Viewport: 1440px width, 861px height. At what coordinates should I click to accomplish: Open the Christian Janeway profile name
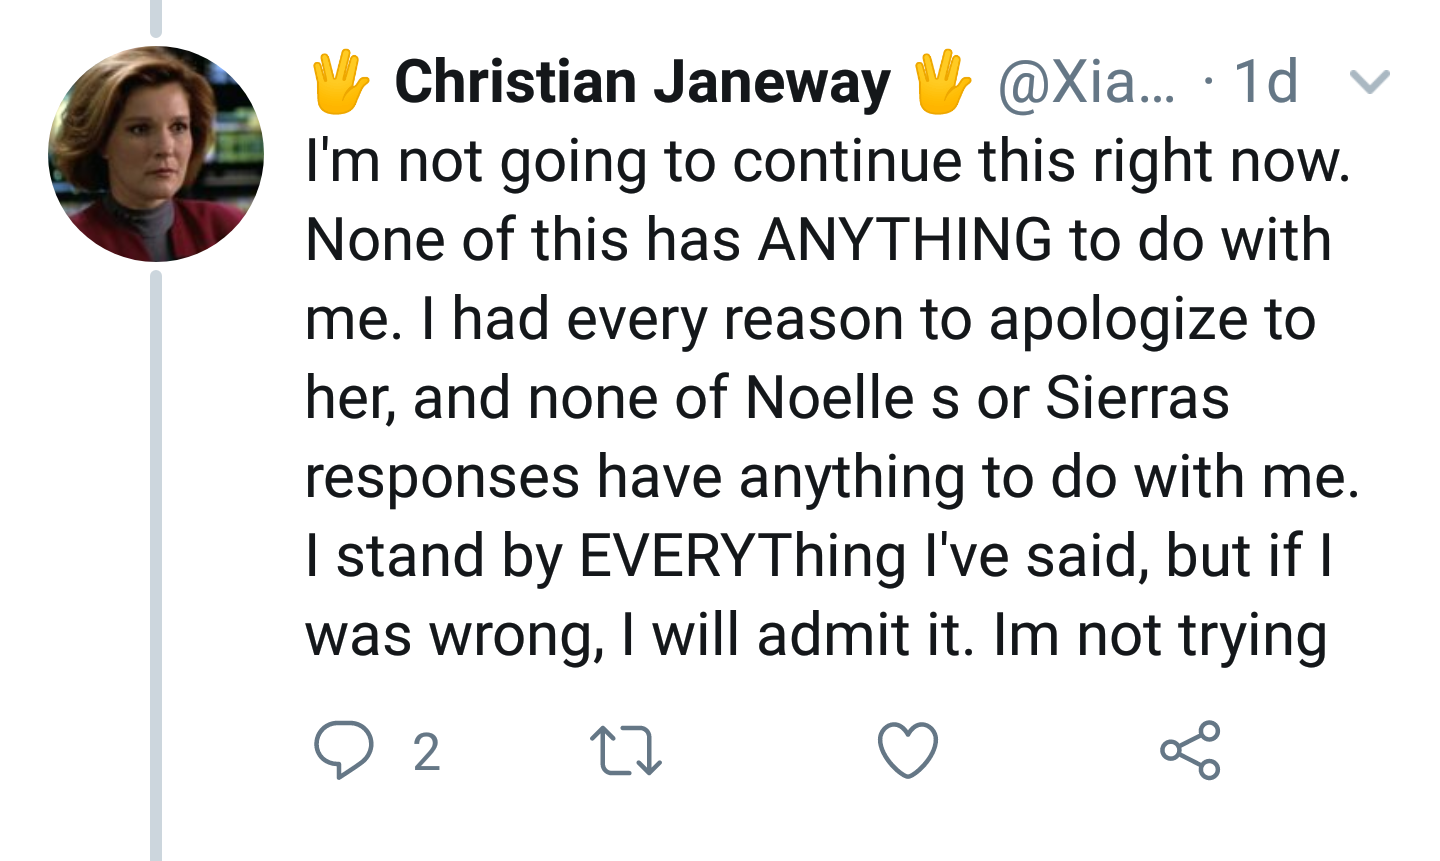[642, 82]
